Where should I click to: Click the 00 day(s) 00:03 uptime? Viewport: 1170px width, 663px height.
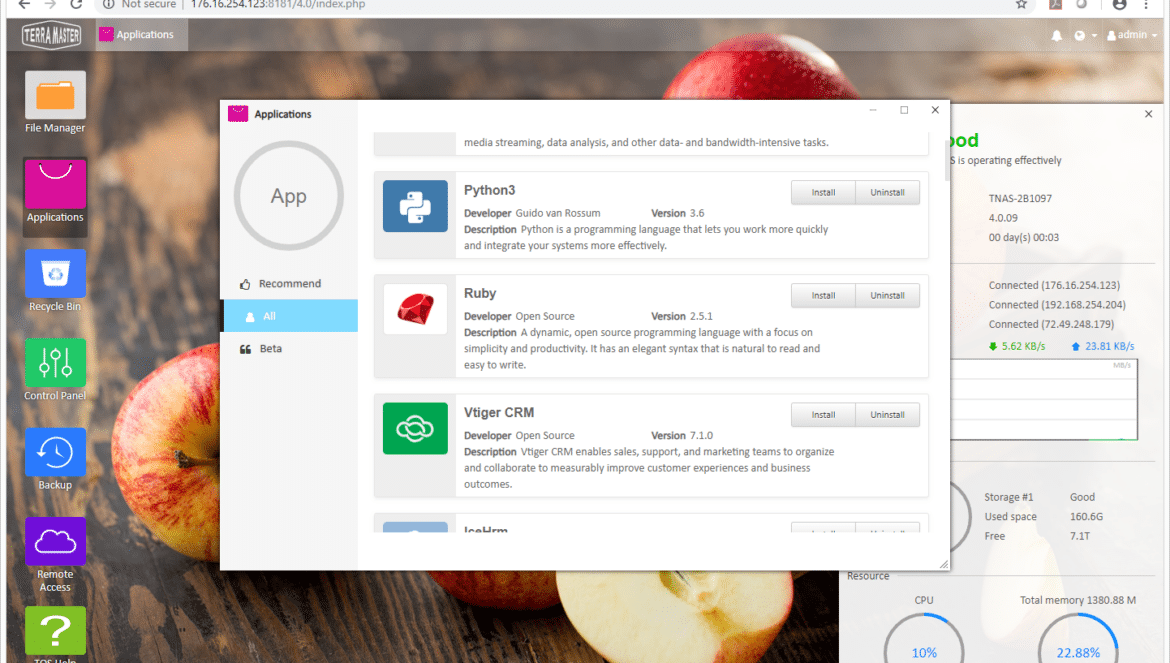(x=1024, y=237)
